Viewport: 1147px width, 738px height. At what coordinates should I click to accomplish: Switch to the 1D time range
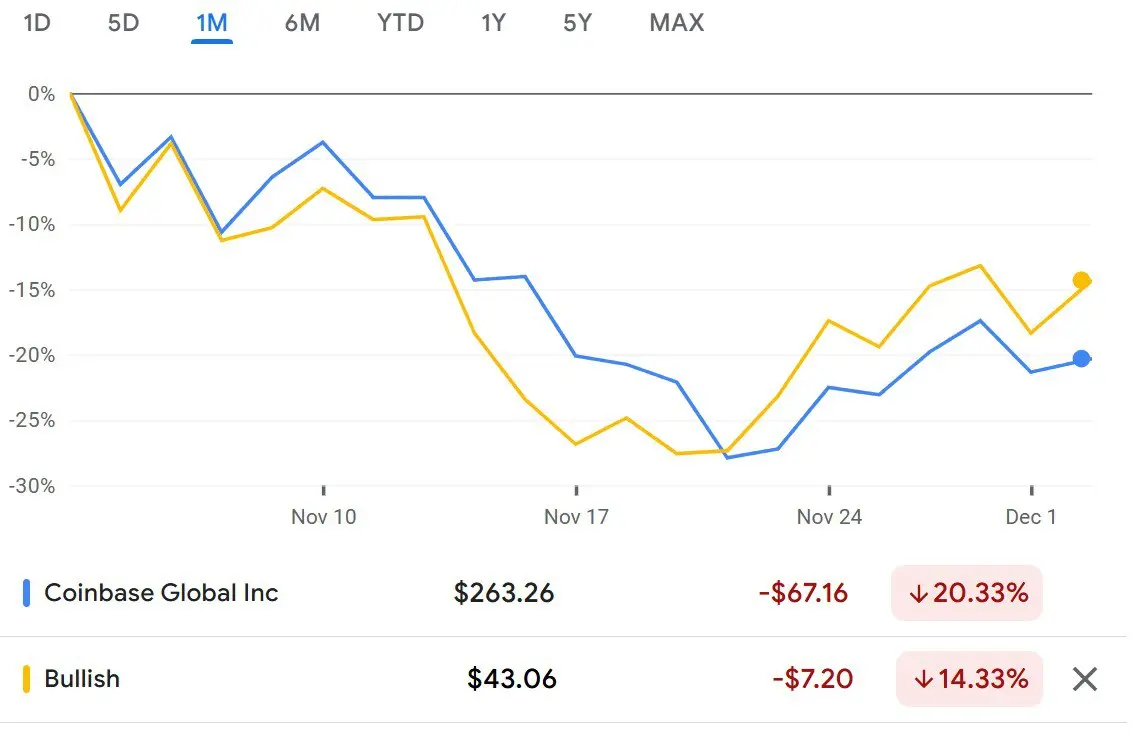point(36,23)
